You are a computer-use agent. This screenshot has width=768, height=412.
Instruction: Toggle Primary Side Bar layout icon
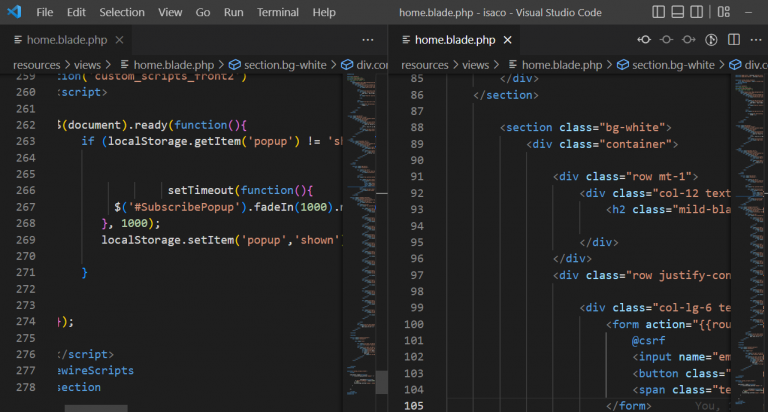click(x=657, y=12)
